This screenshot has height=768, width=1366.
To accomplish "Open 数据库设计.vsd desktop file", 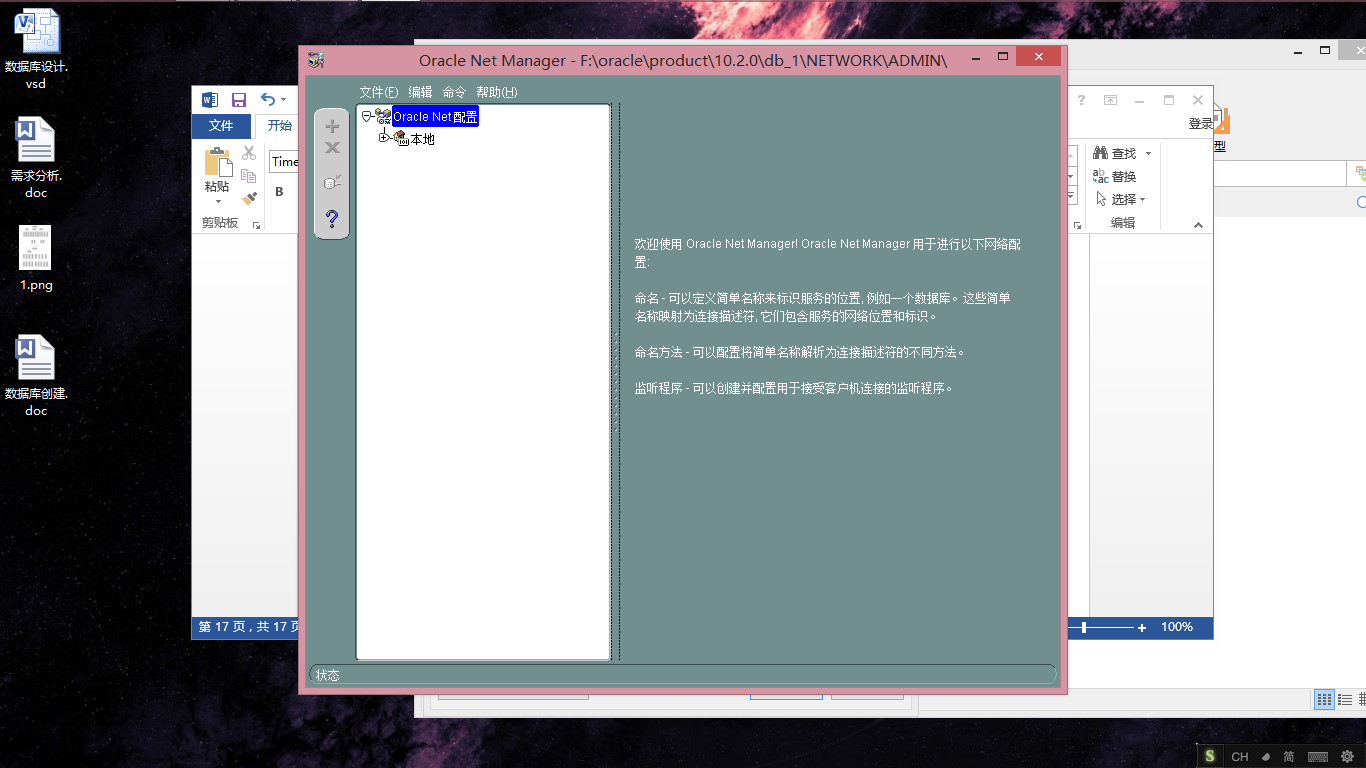I will (x=36, y=49).
